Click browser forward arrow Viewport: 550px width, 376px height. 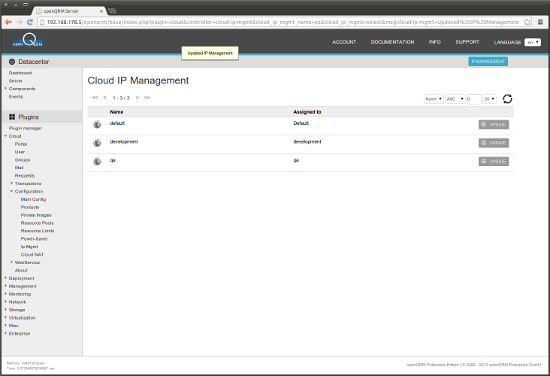[19, 22]
